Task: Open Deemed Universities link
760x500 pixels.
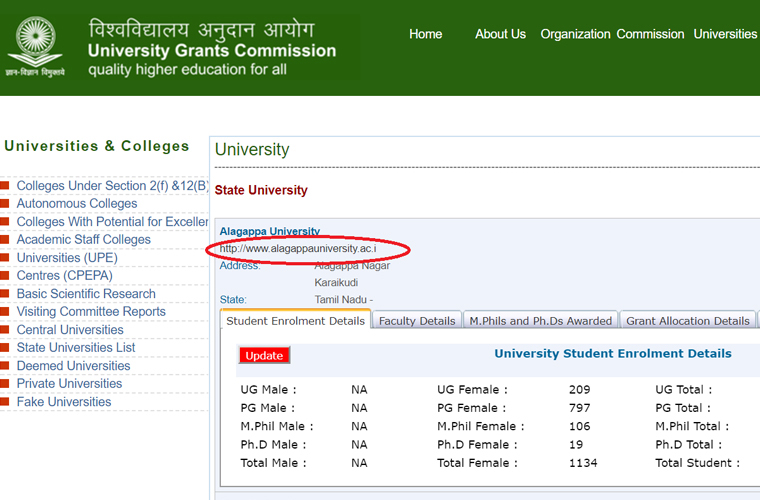Action: (x=74, y=366)
